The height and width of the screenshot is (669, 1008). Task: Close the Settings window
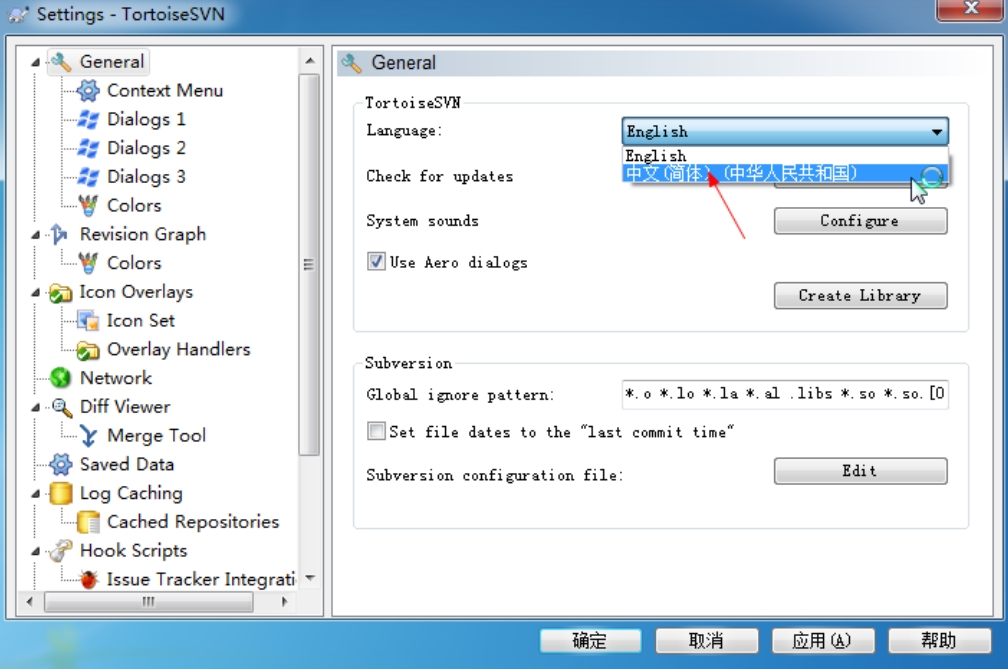tap(971, 9)
